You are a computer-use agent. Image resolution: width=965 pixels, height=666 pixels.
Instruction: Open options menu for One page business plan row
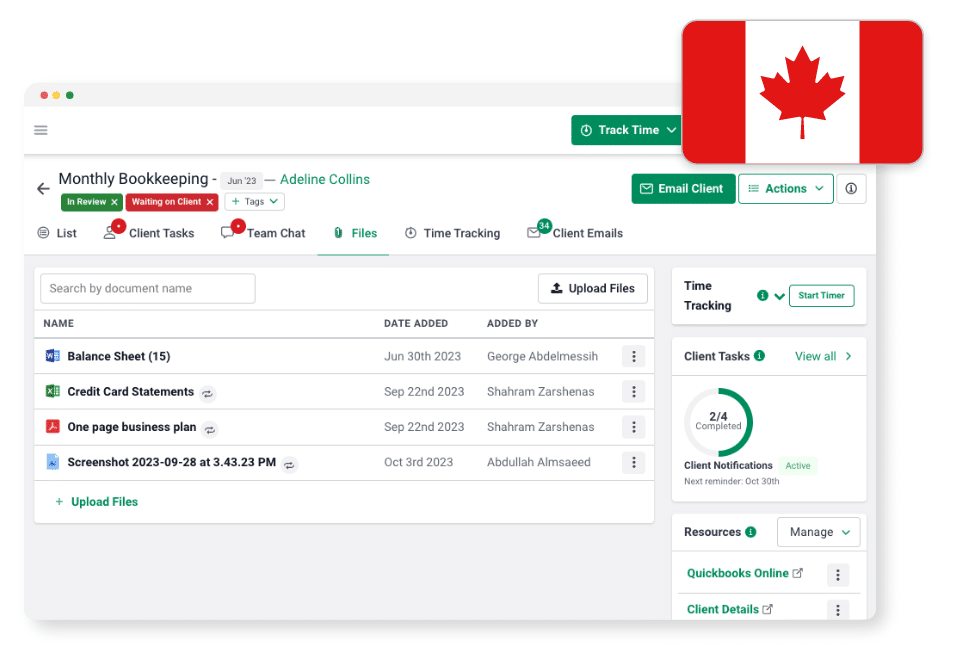pyautogui.click(x=634, y=427)
